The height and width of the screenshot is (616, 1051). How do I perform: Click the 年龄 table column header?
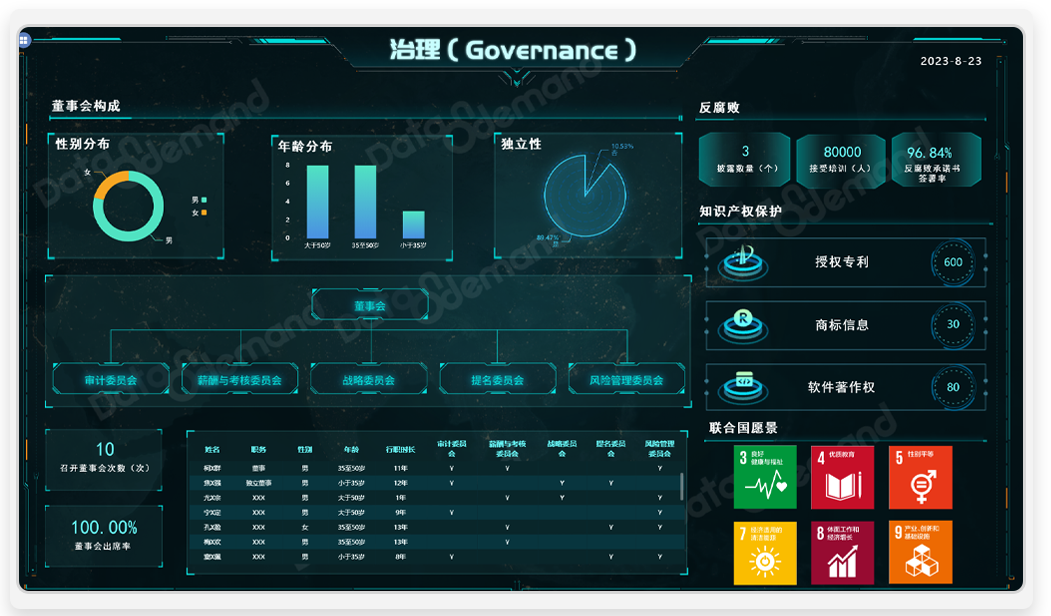[x=351, y=450]
